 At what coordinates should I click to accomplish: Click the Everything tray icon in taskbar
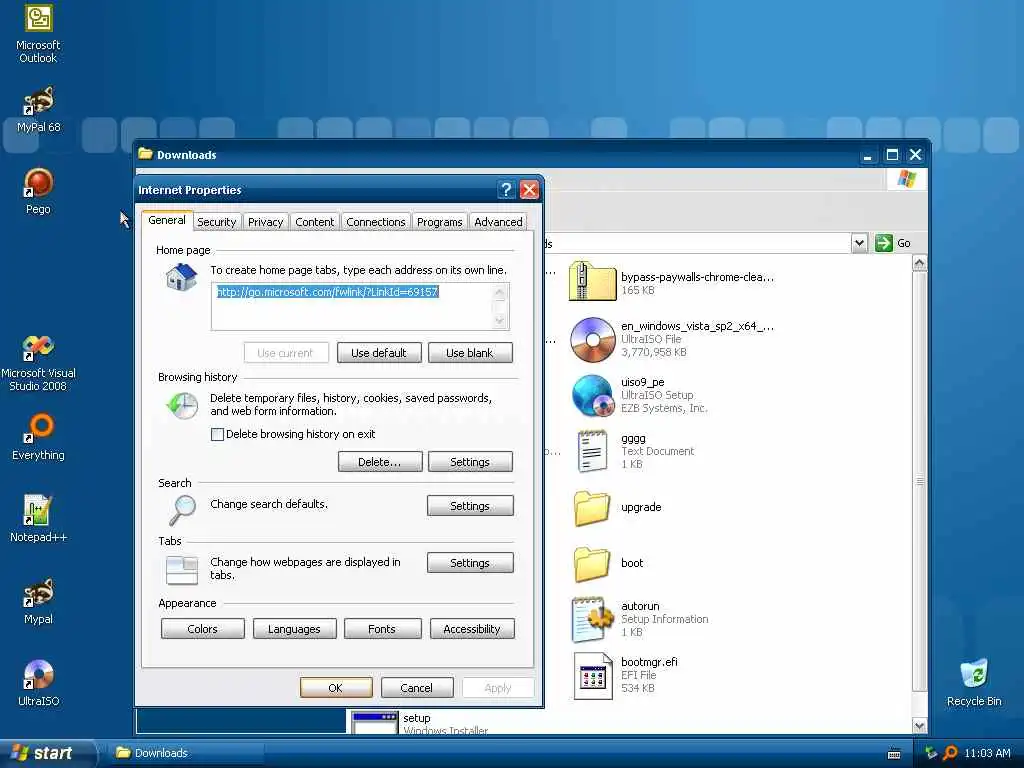click(x=951, y=753)
